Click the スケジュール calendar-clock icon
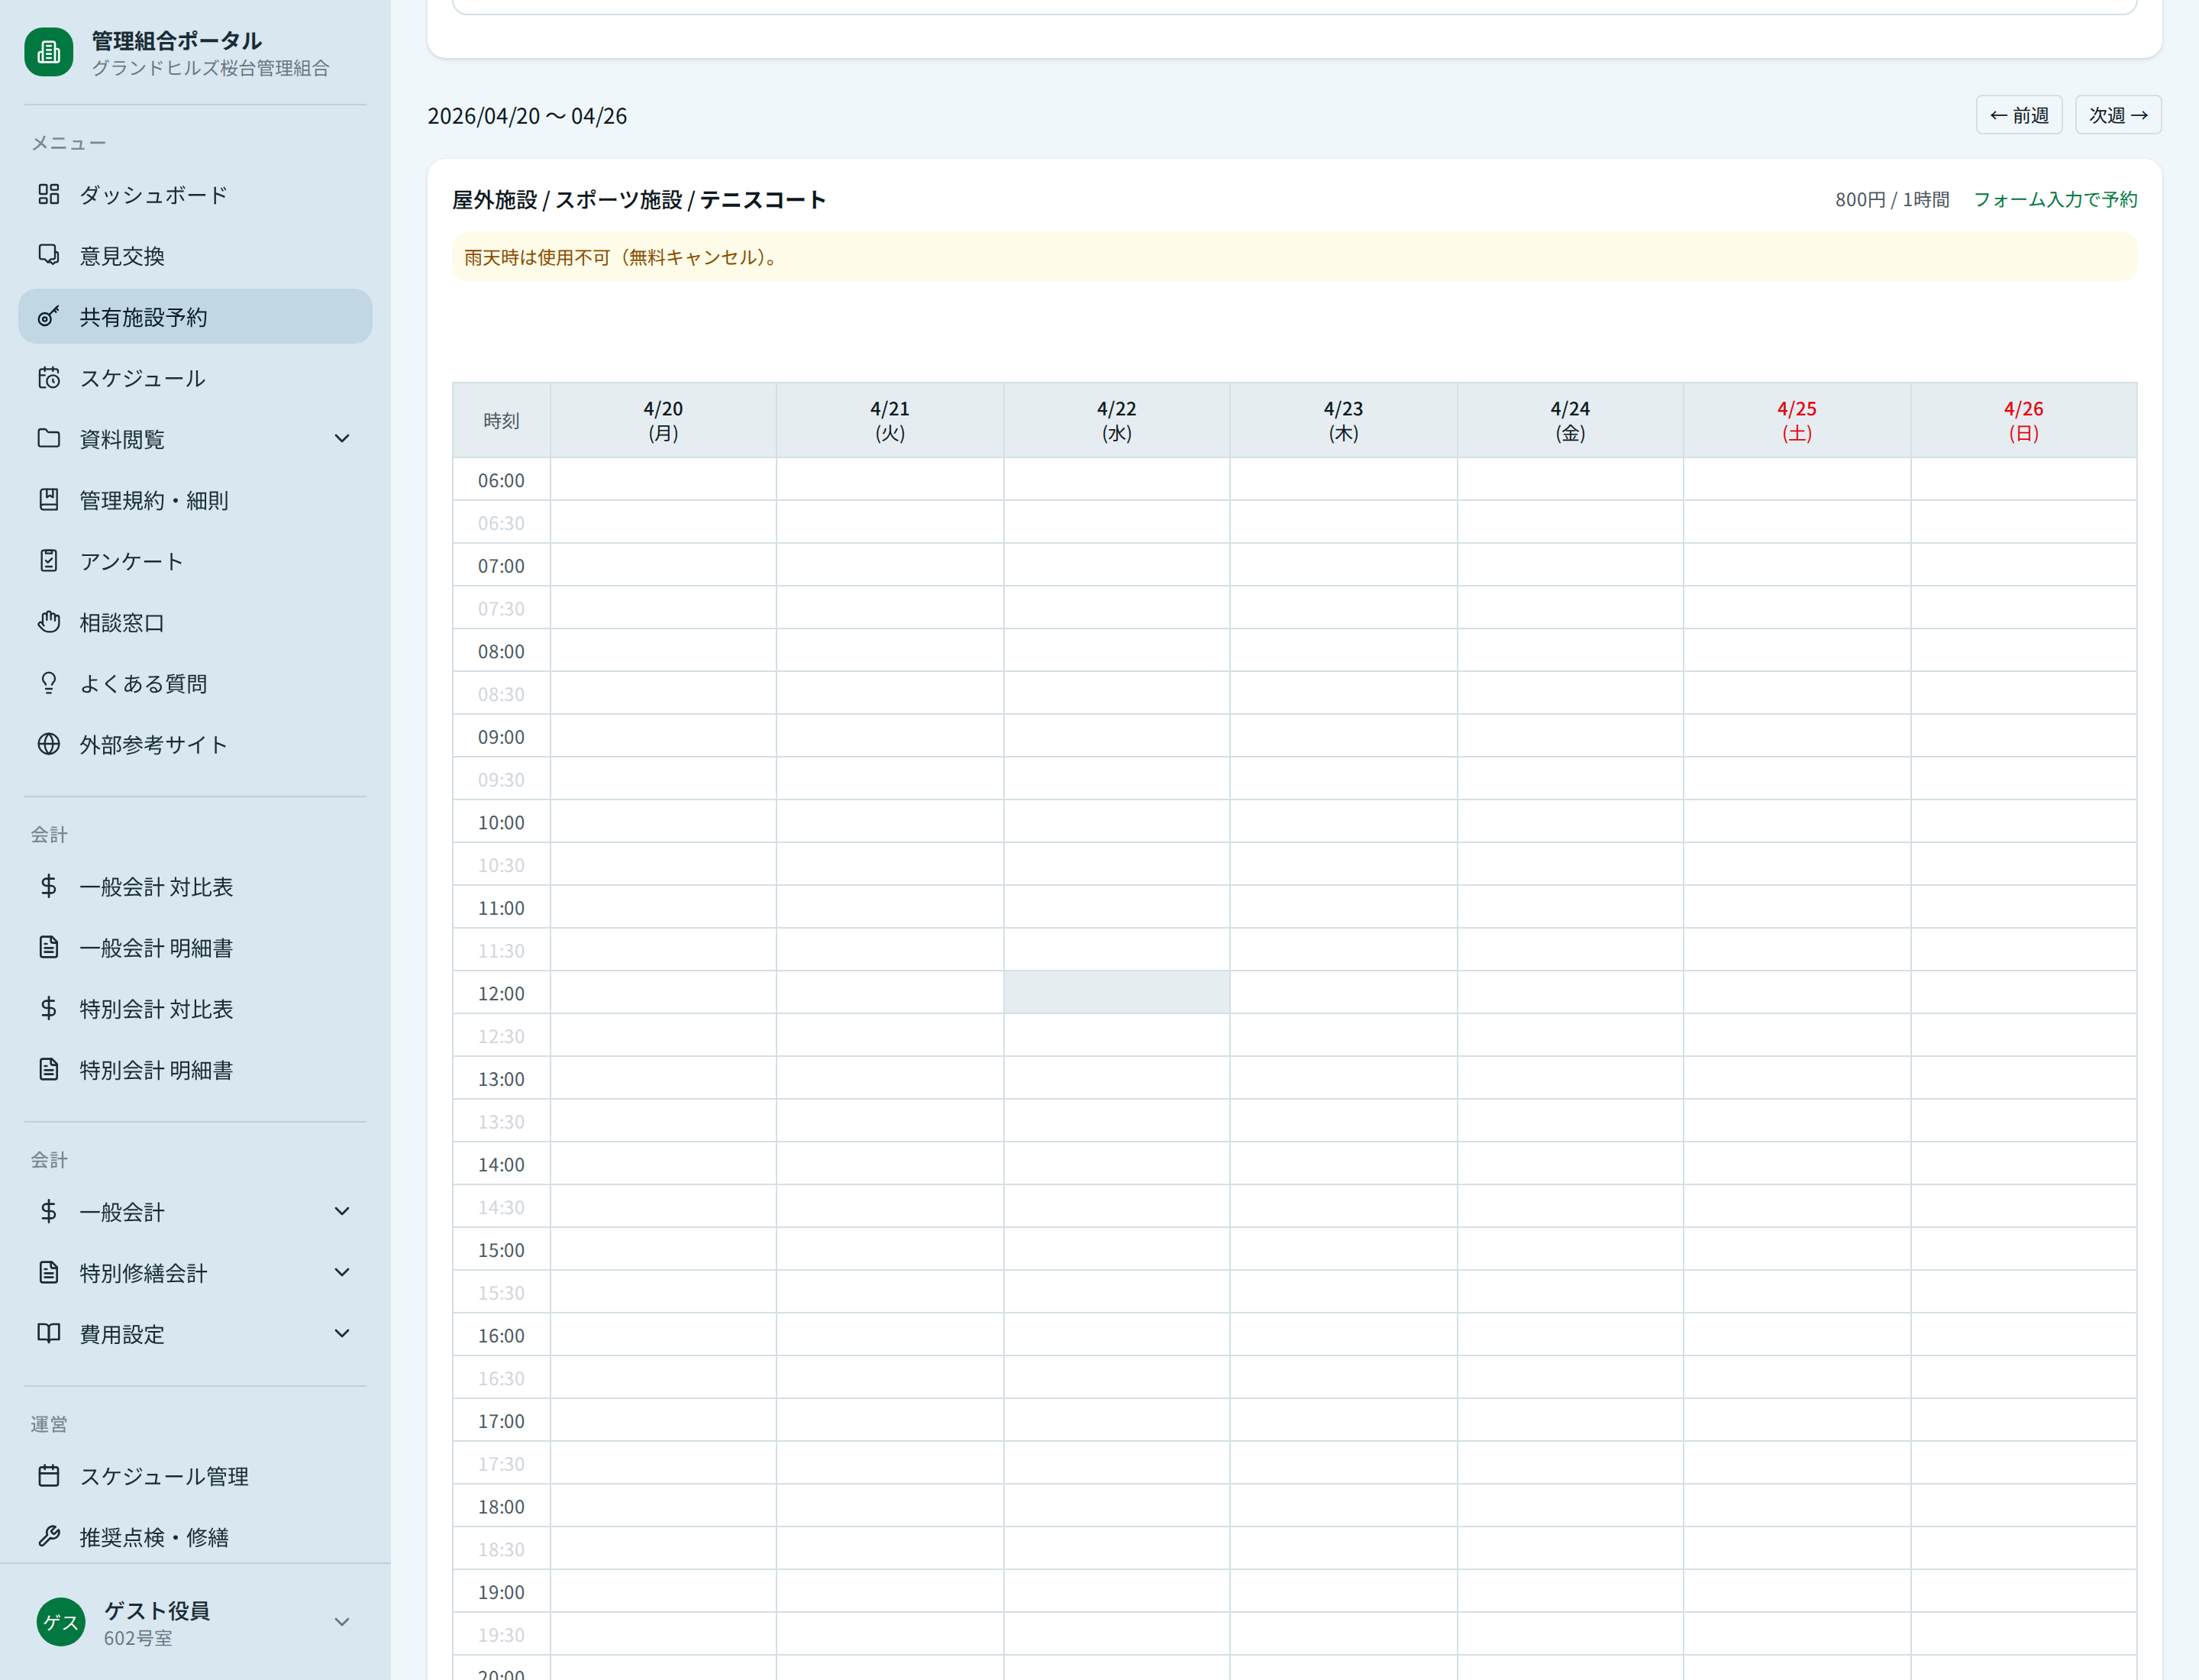Image resolution: width=2199 pixels, height=1680 pixels. click(x=48, y=378)
